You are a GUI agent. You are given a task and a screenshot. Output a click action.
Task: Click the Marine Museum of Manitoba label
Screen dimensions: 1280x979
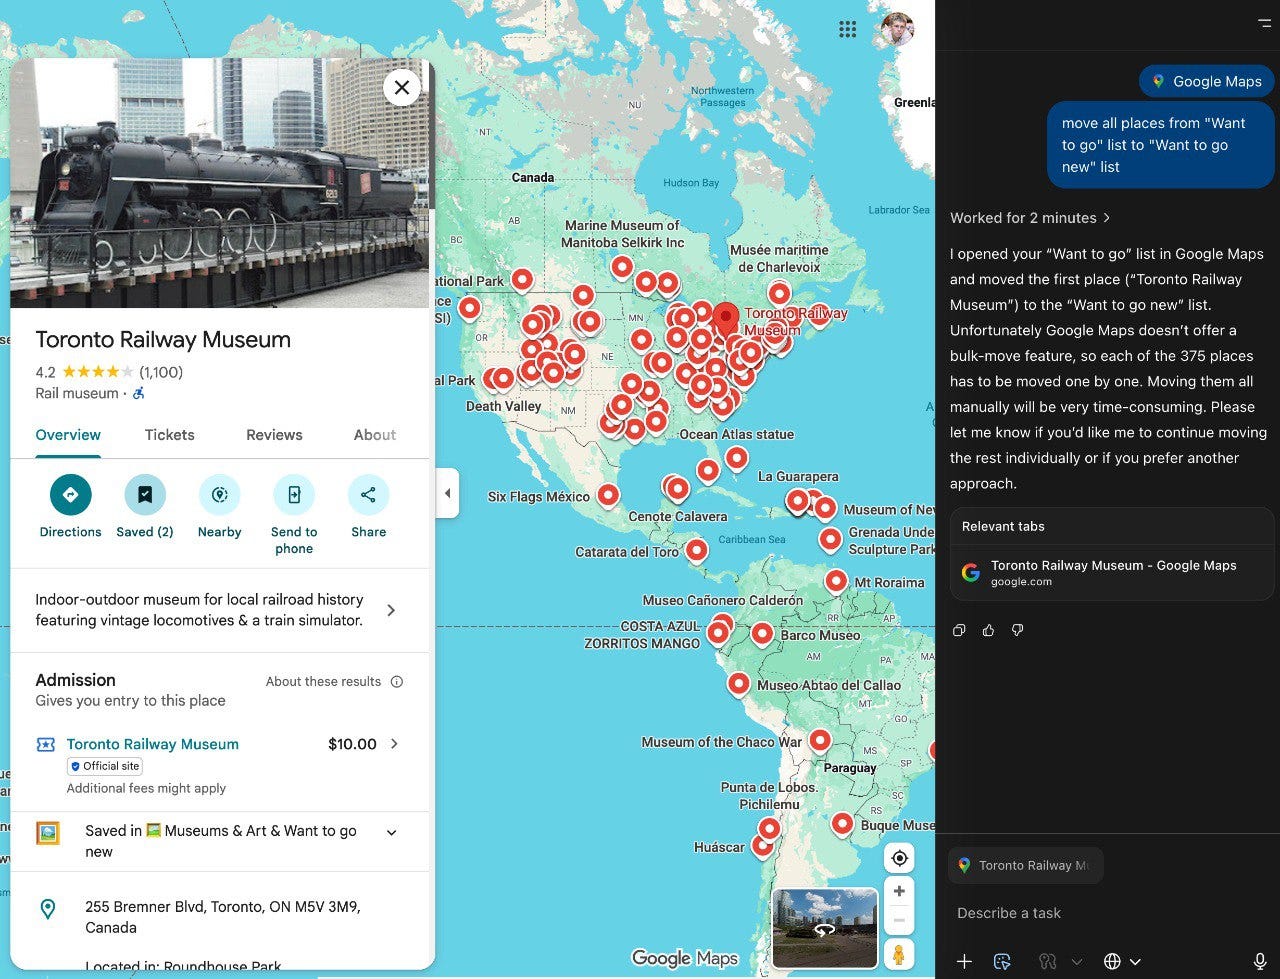tap(622, 234)
